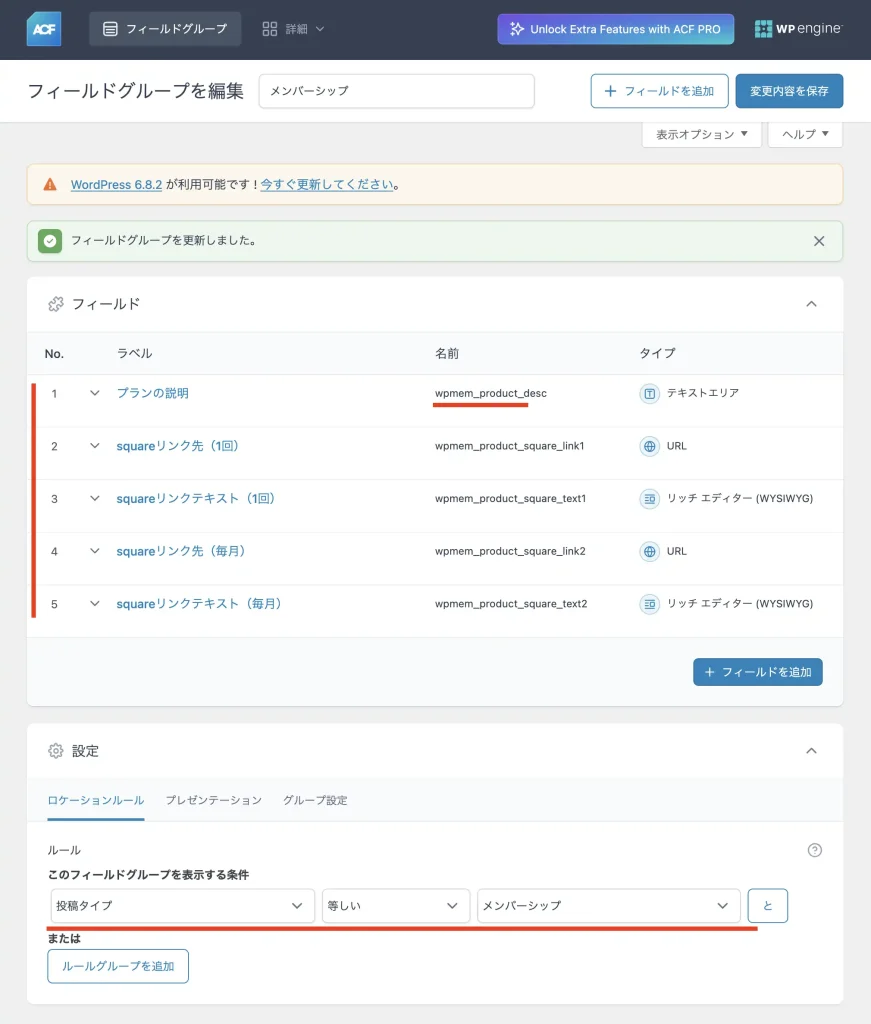Collapse the 設定 panel

click(x=811, y=751)
